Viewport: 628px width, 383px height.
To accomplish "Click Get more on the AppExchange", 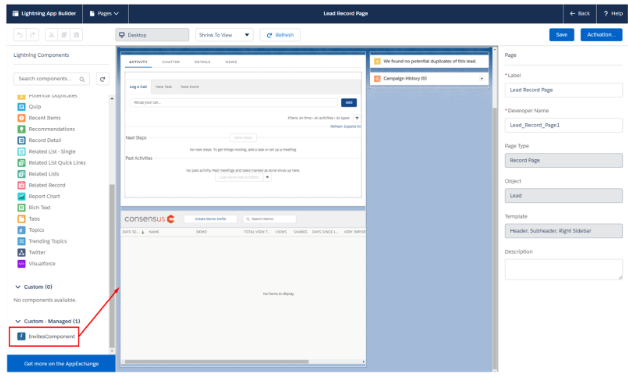I will pyautogui.click(x=61, y=364).
